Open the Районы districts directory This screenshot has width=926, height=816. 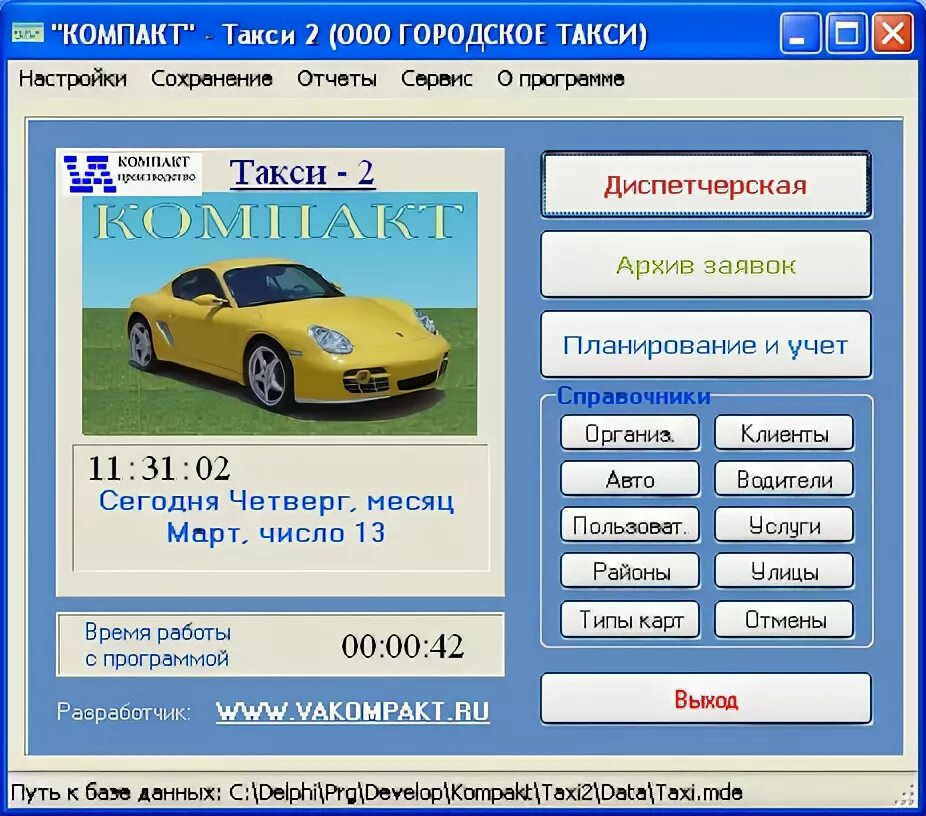(x=628, y=570)
